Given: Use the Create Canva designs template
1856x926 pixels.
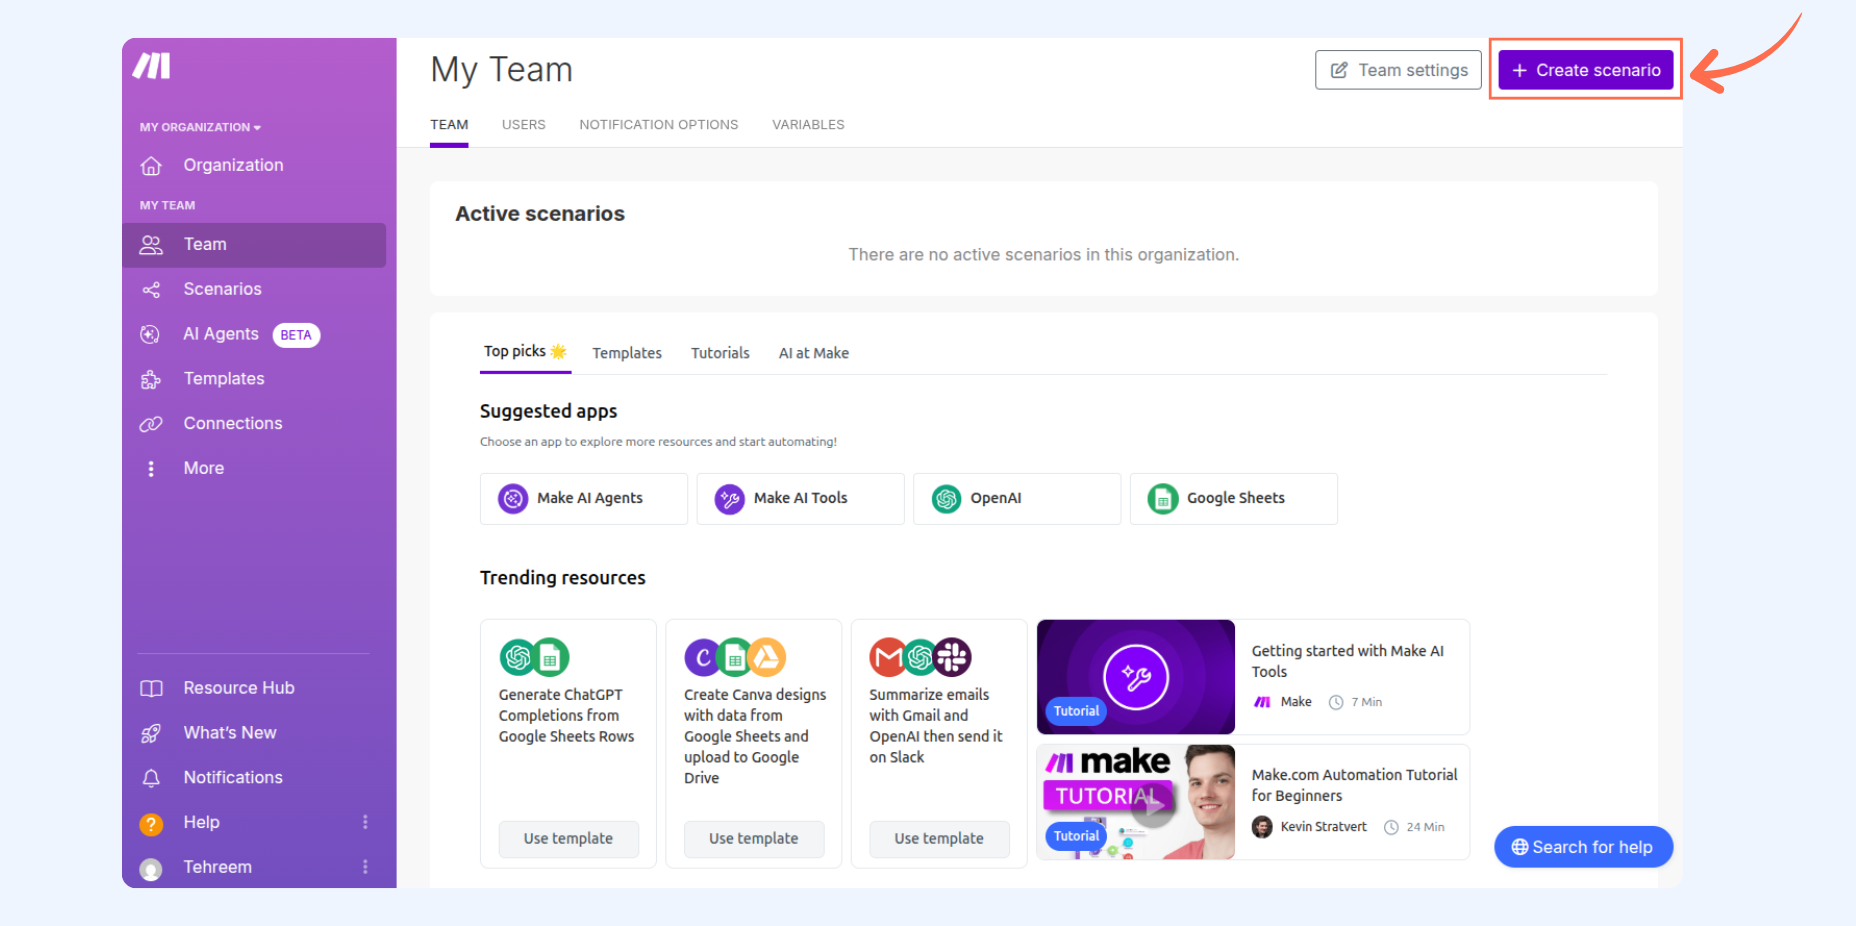Looking at the screenshot, I should pos(754,839).
